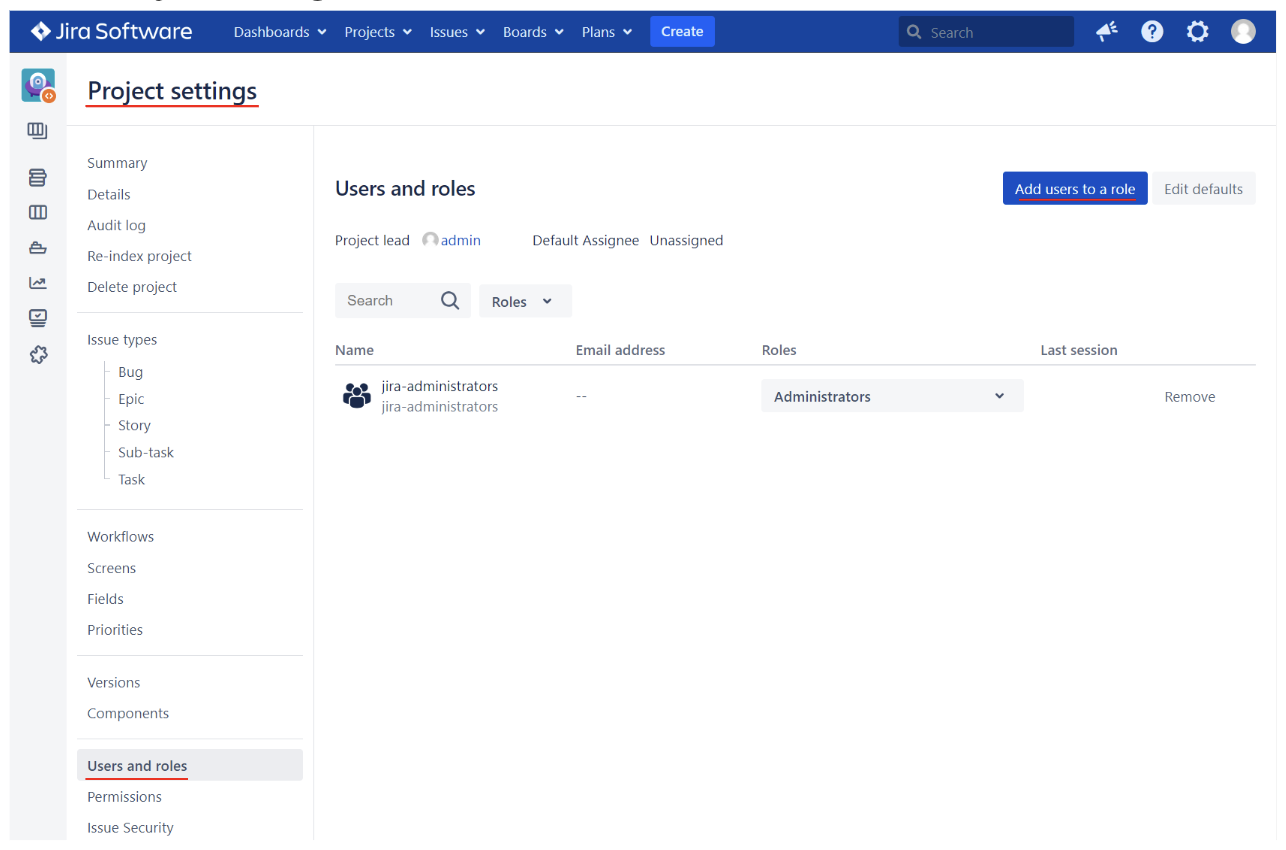Select the Bug issue type
Image resolution: width=1286 pixels, height=850 pixels.
pos(130,372)
